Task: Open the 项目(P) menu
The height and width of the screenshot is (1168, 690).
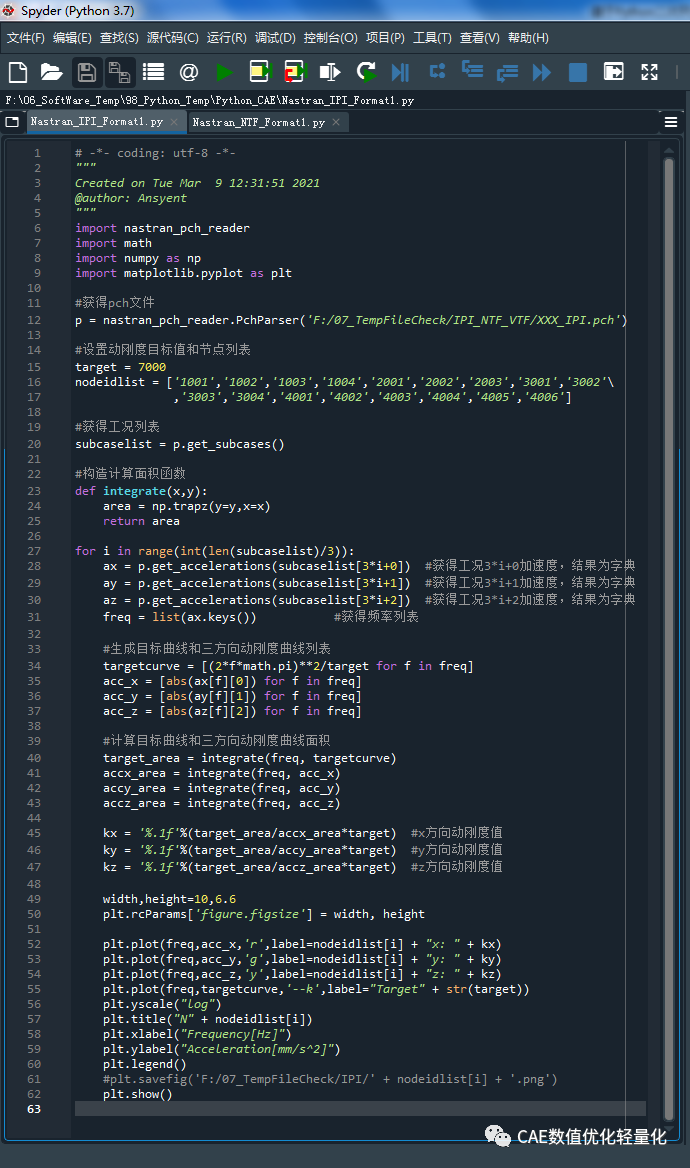Action: pos(385,38)
